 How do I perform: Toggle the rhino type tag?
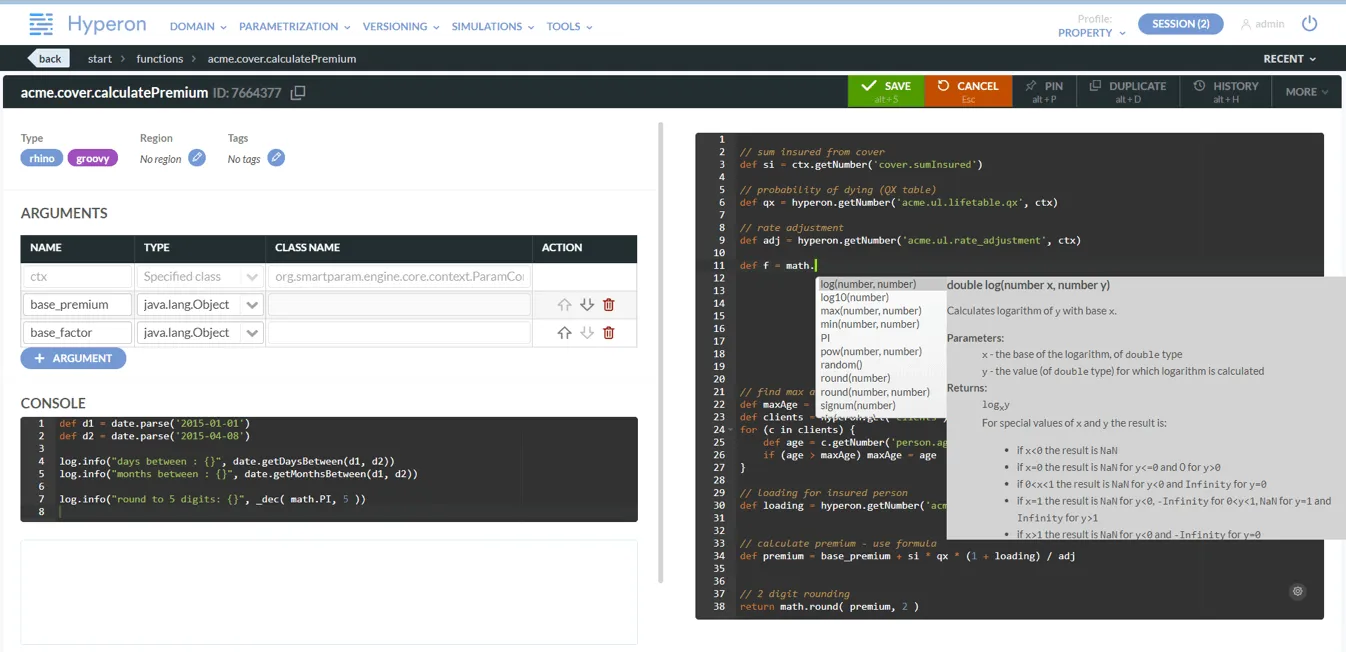pyautogui.click(x=42, y=158)
